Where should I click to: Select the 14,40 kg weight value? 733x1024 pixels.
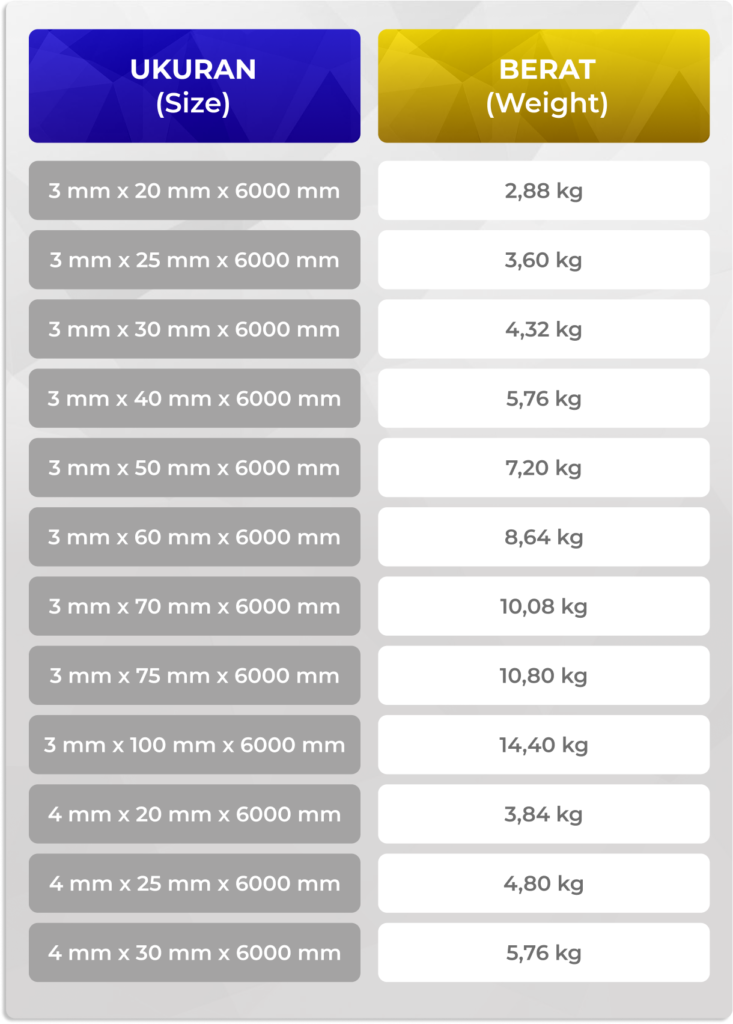tap(543, 745)
